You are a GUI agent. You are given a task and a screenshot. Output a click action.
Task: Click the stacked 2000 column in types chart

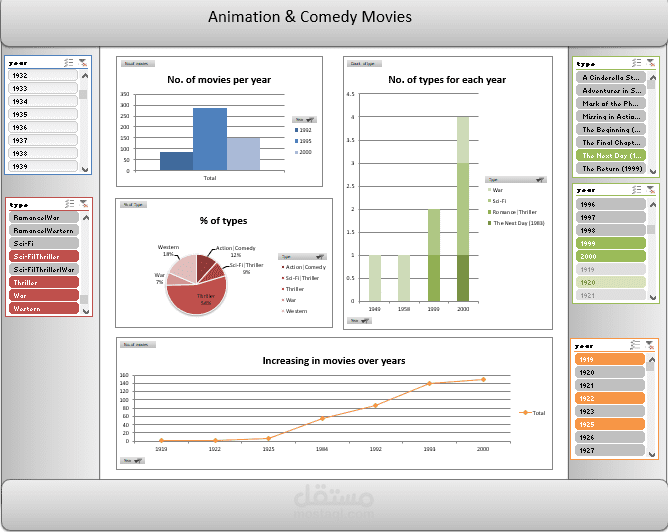pos(463,209)
